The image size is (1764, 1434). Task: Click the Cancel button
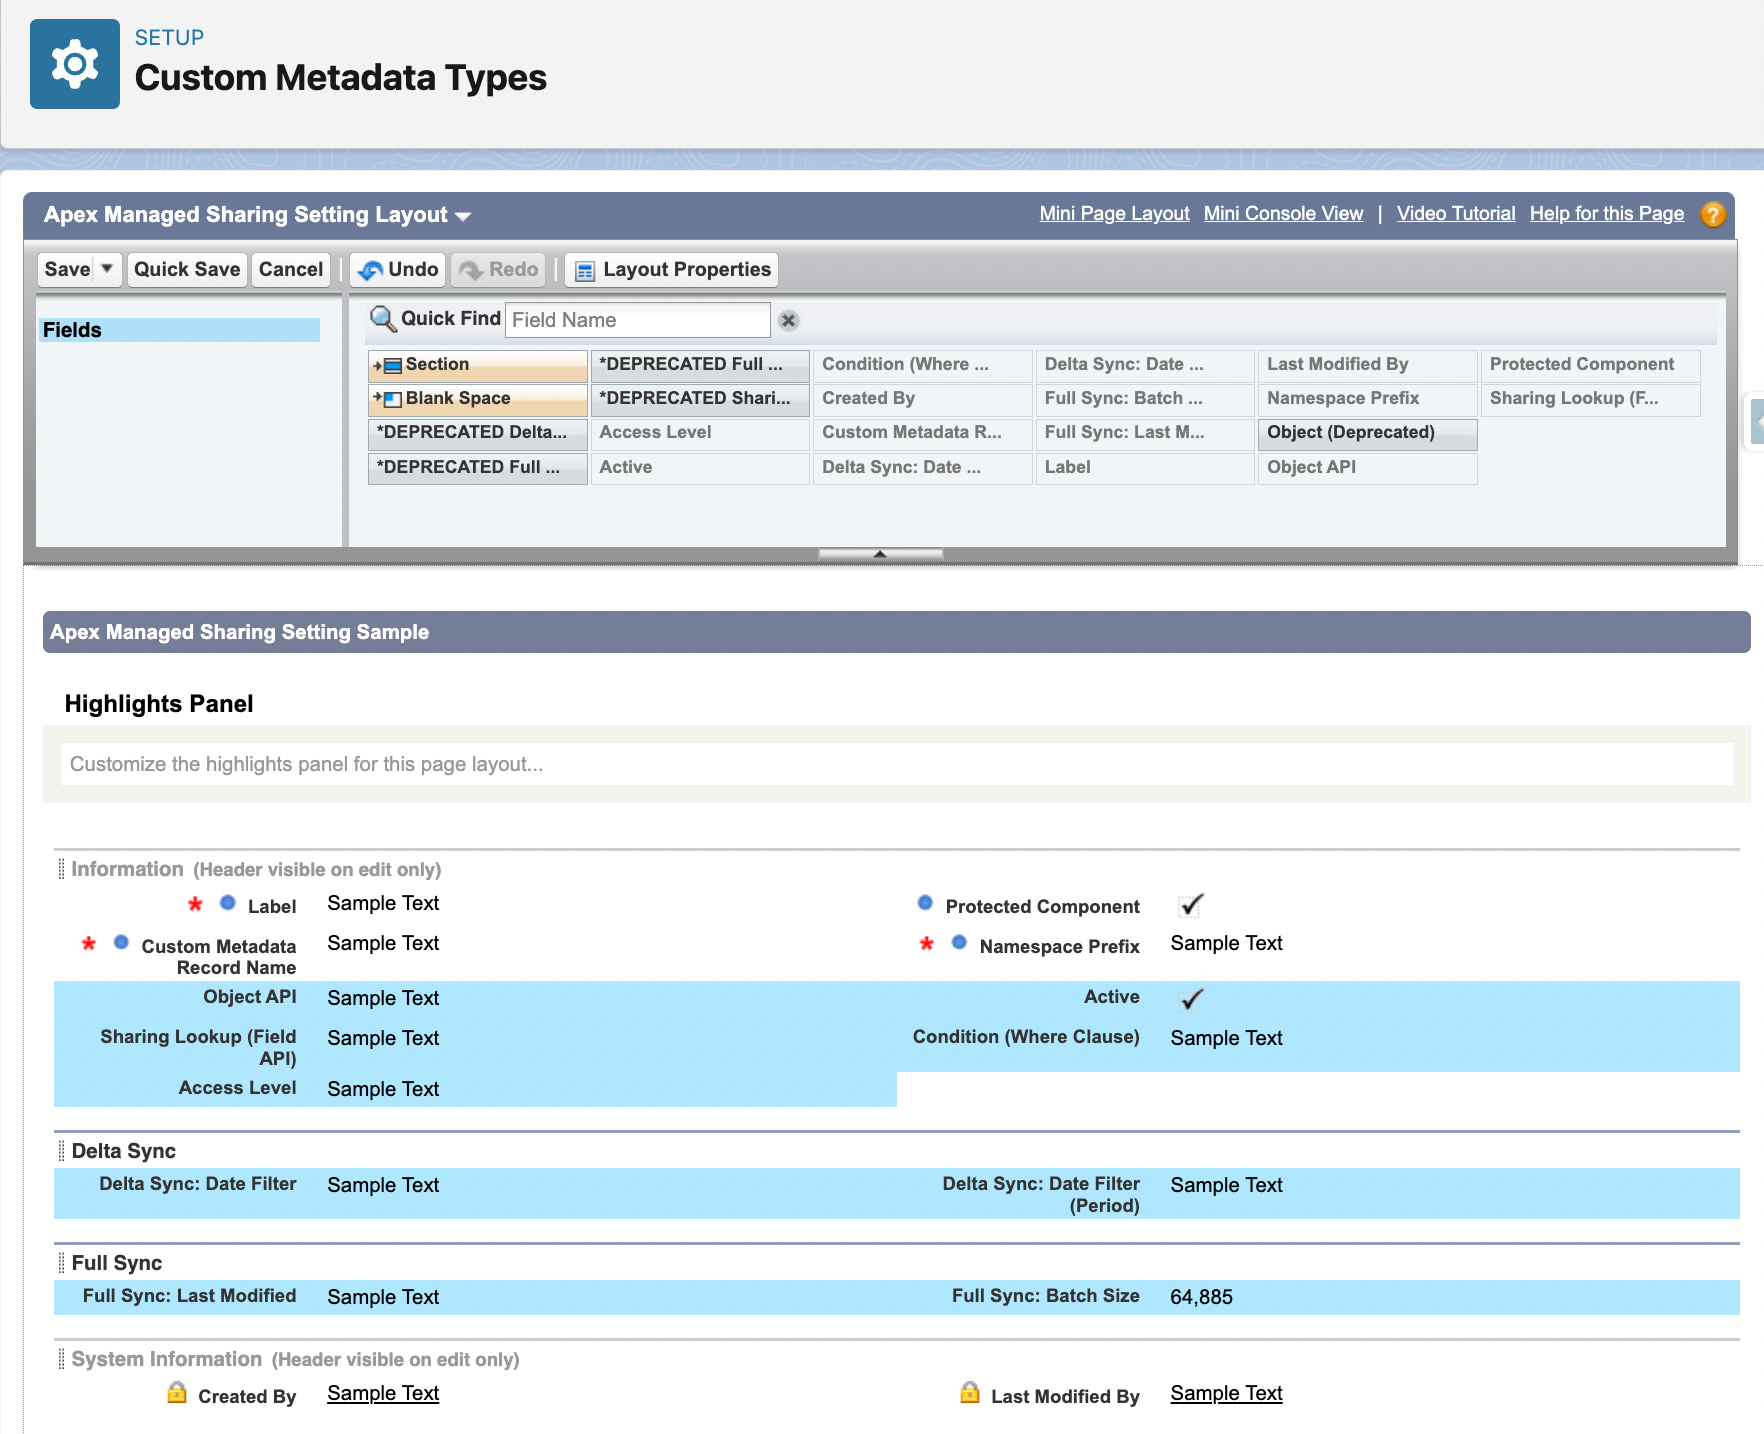(290, 269)
